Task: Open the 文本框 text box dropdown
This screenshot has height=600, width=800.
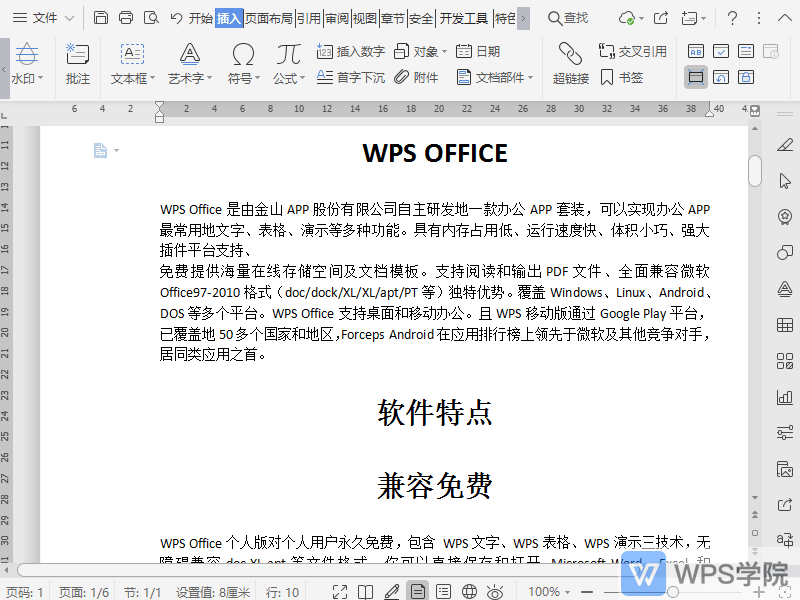Action: 133,64
